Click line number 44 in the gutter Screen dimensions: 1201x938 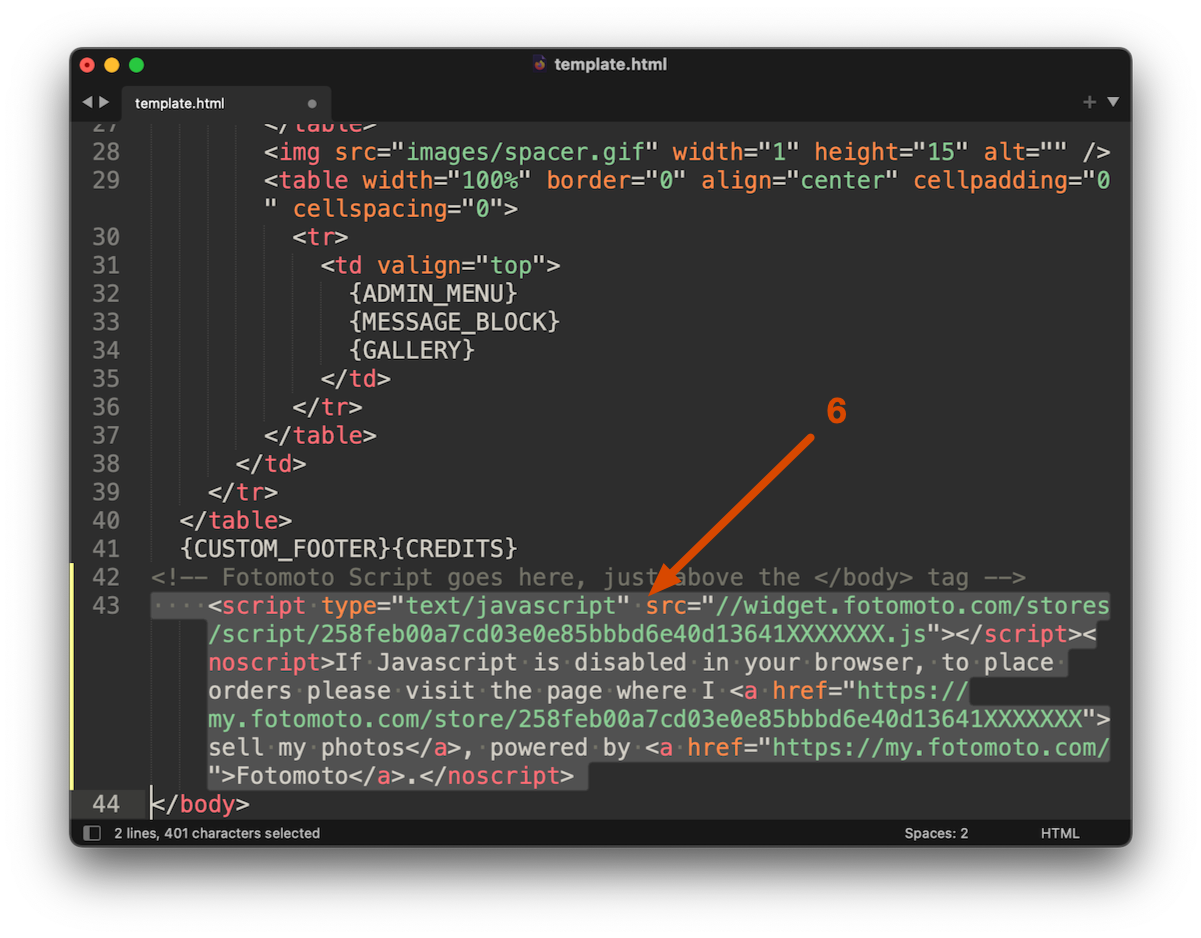[106, 804]
